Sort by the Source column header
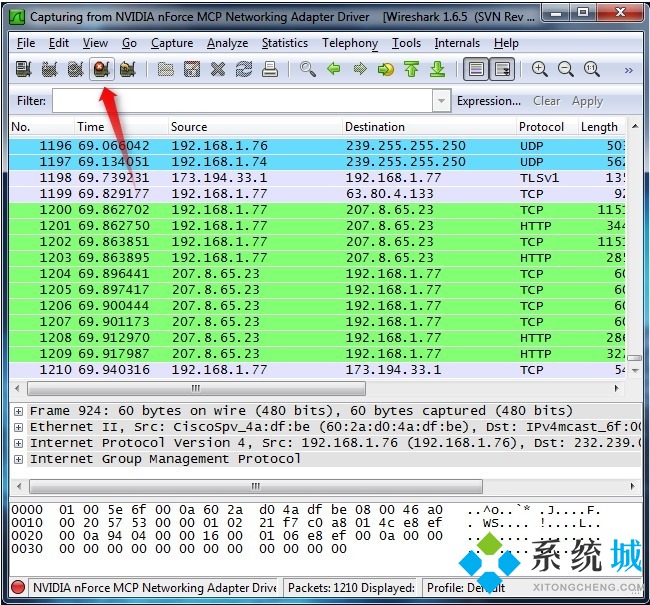Image resolution: width=650 pixels, height=605 pixels. pyautogui.click(x=255, y=126)
